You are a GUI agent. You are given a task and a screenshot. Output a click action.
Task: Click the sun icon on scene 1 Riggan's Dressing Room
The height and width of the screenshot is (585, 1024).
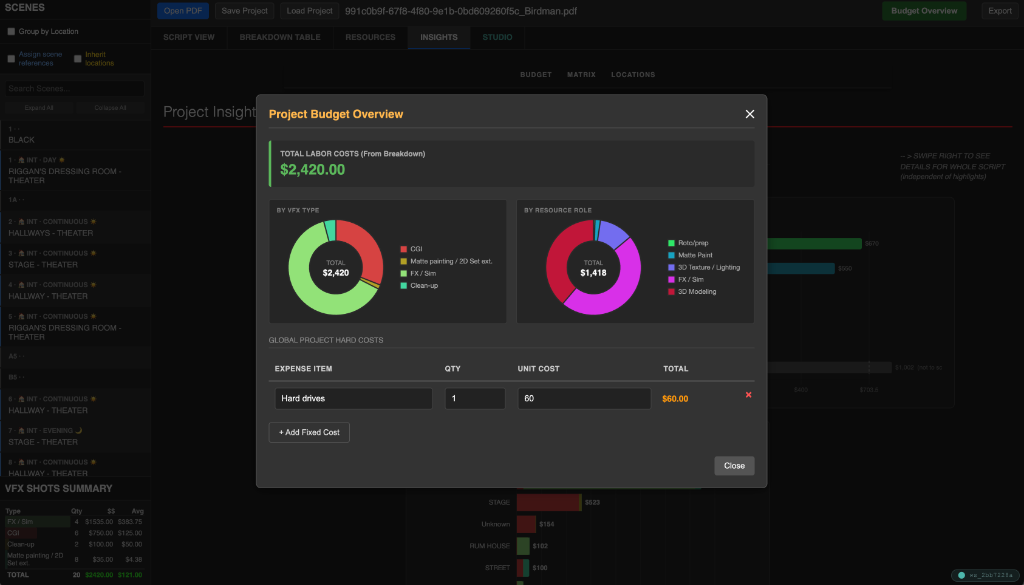(62, 158)
